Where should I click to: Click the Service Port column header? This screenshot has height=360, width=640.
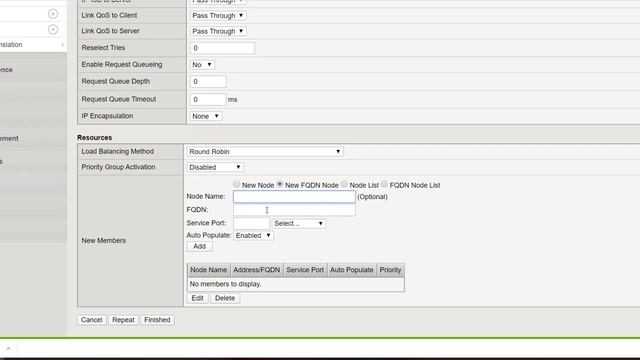pos(305,270)
